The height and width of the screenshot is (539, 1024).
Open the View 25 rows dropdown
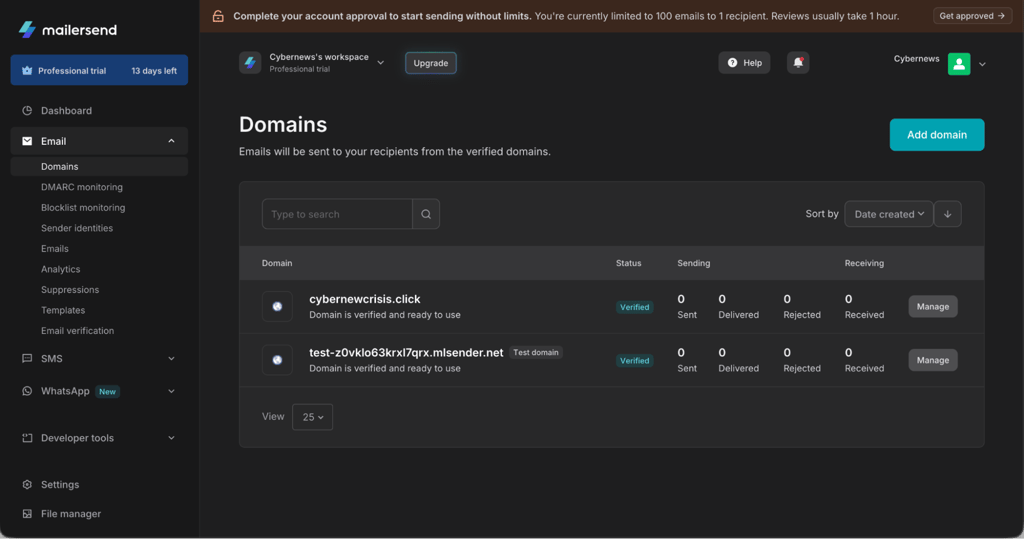tap(312, 417)
